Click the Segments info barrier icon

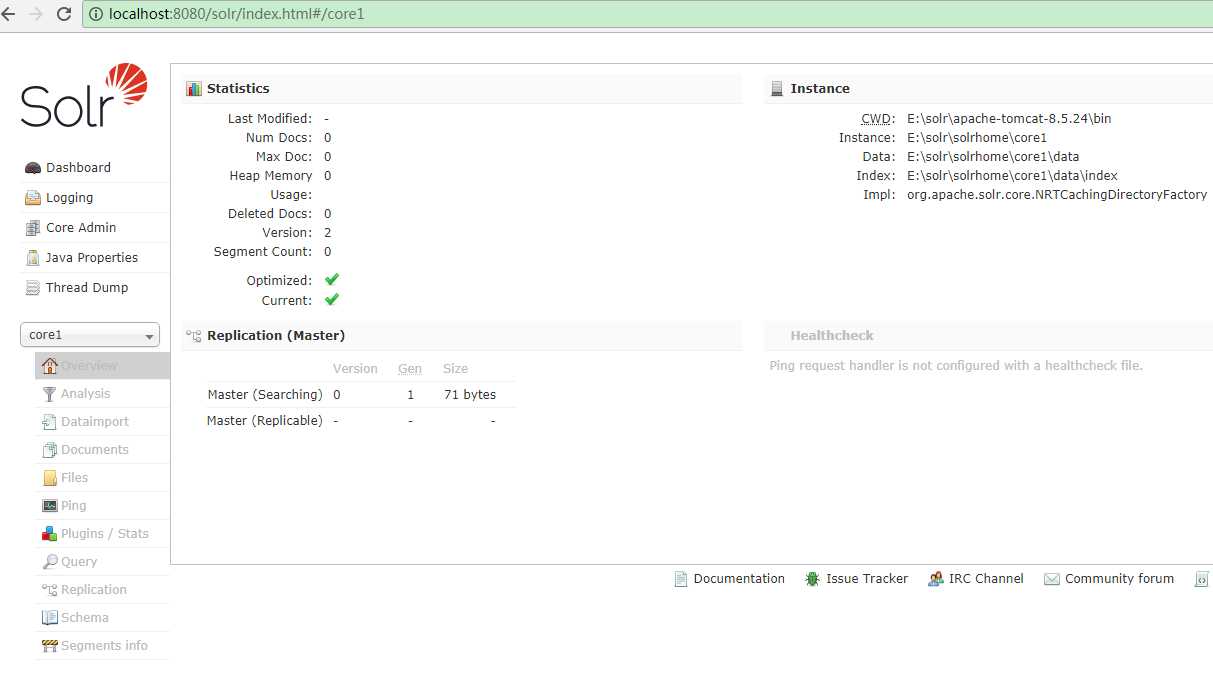[x=49, y=646]
